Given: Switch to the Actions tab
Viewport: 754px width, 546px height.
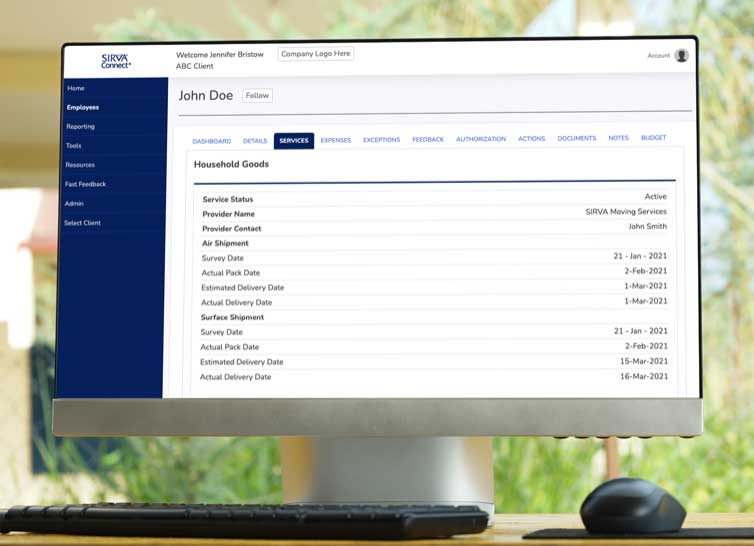Looking at the screenshot, I should coord(531,139).
